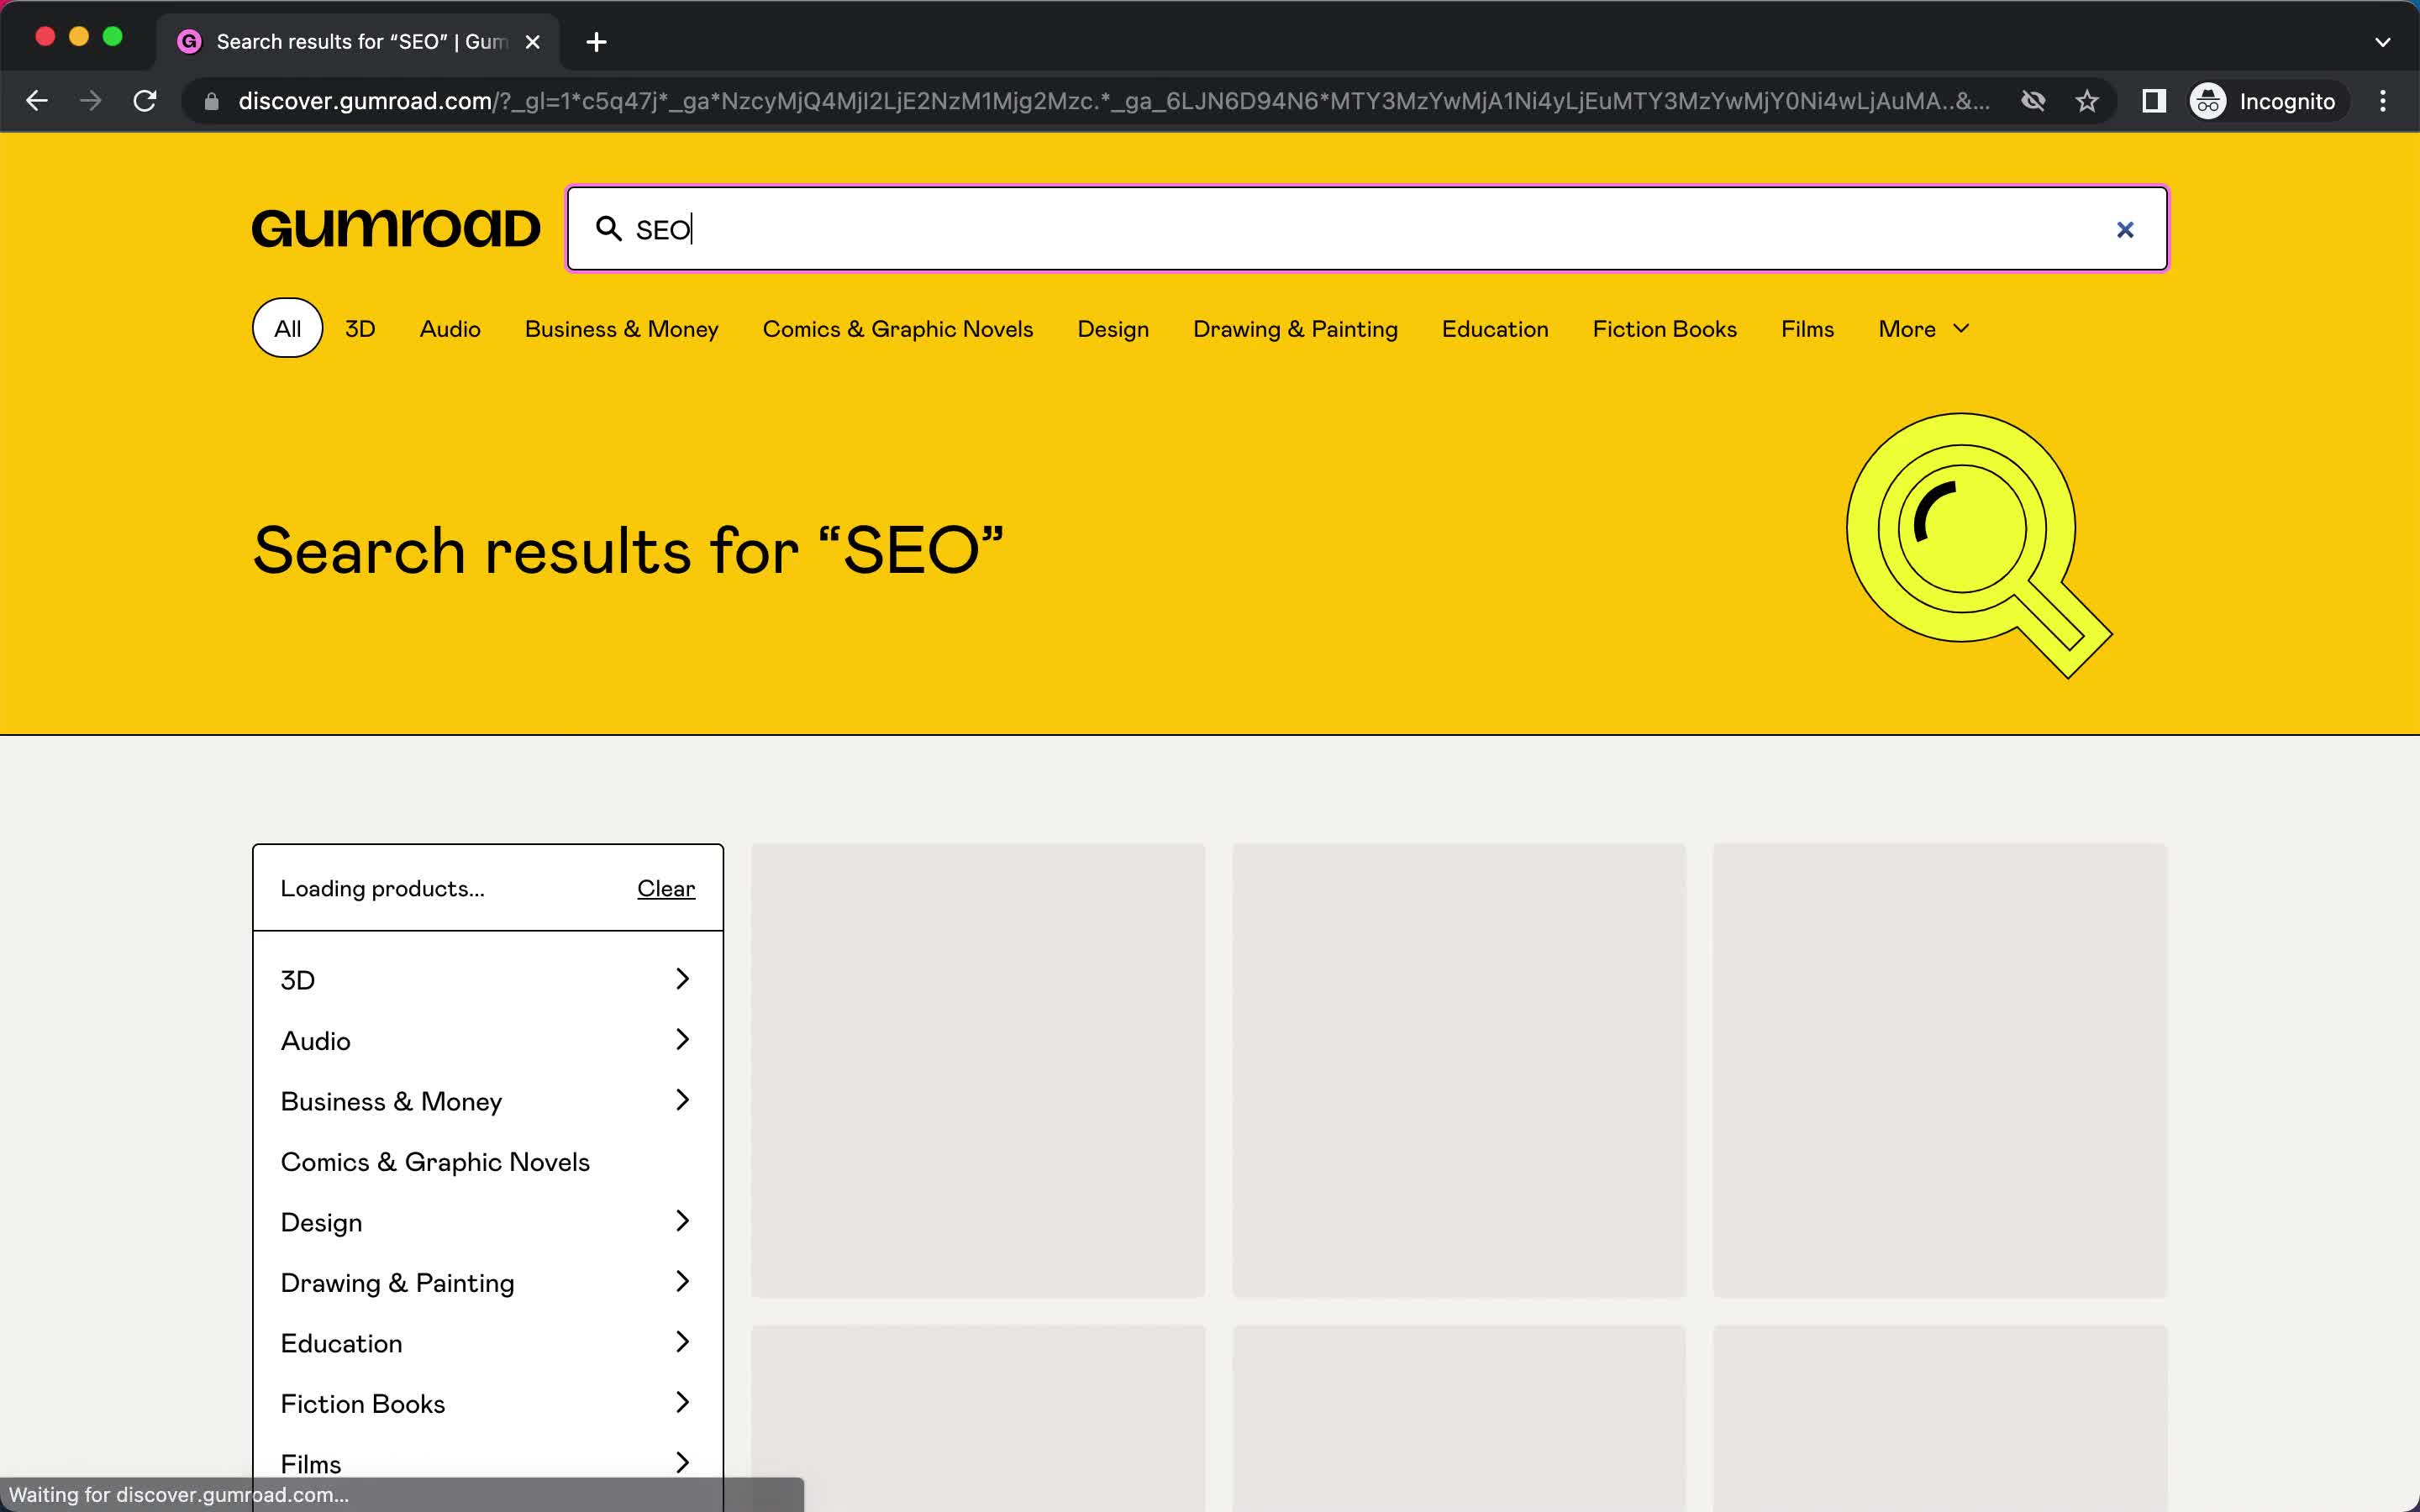Viewport: 2420px width, 1512px height.
Task: Click the Drawing & Painting subcategory arrow
Action: click(x=681, y=1280)
